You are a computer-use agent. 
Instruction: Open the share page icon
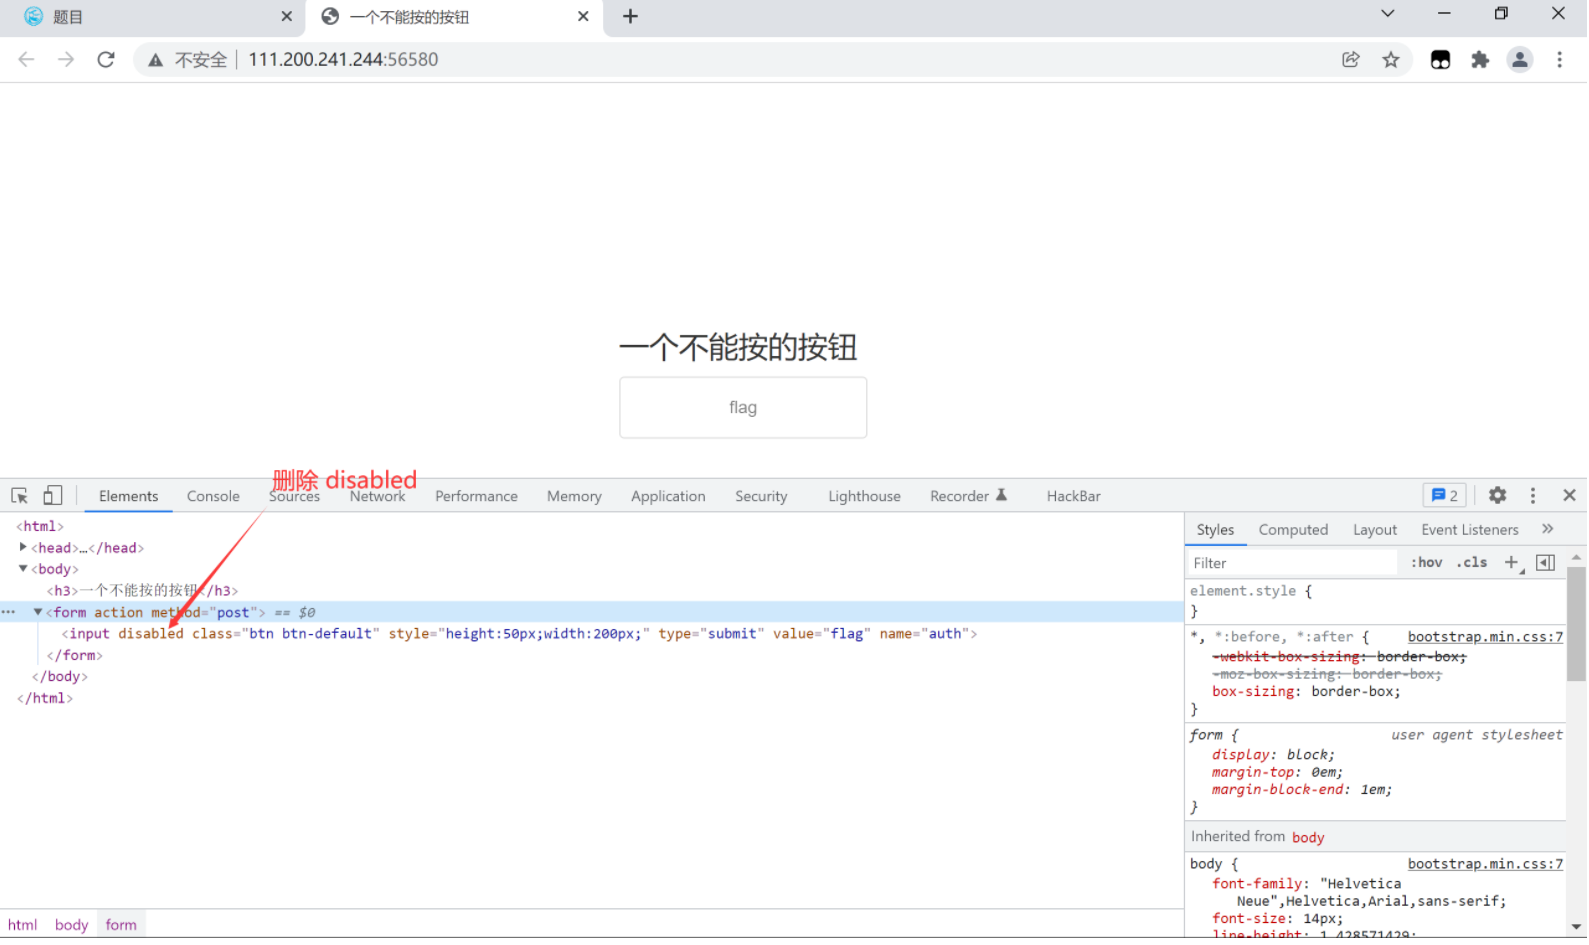tap(1351, 60)
